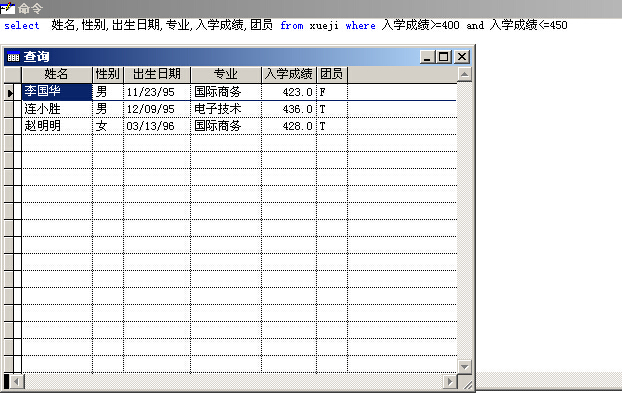Click the 女 gender cell
This screenshot has height=395, width=622.
[x=108, y=126]
